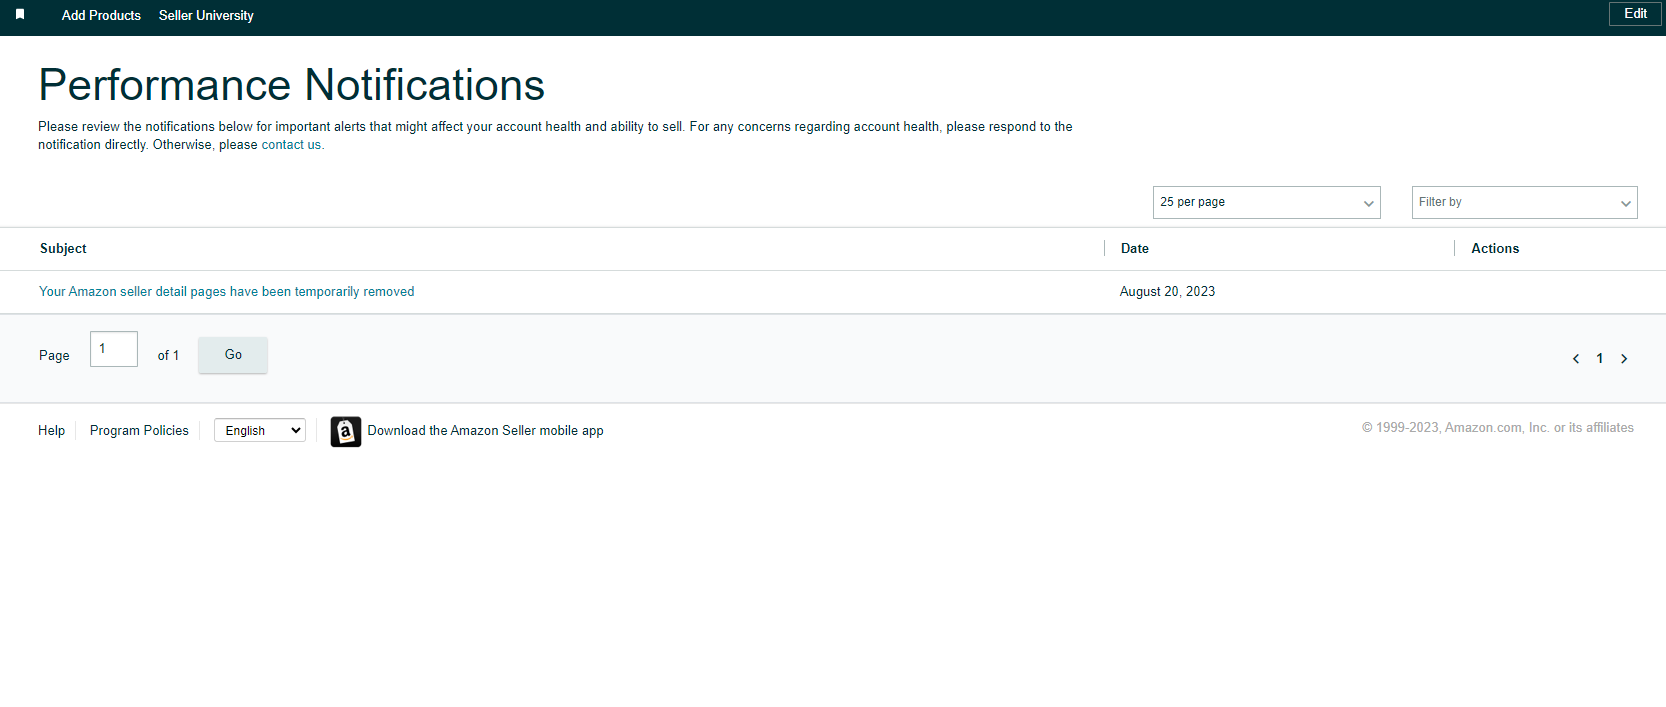Open the Add Products link

tap(101, 15)
